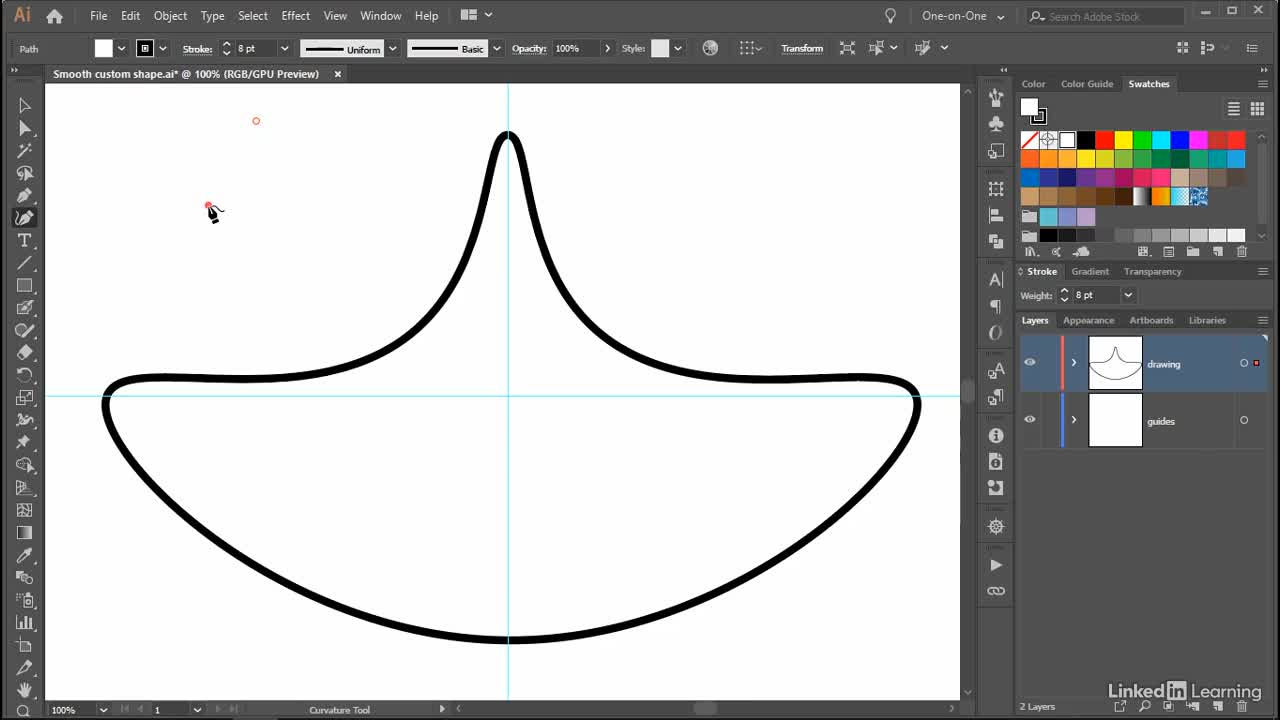1280x720 pixels.
Task: Select the Rectangle tool
Action: (24, 286)
